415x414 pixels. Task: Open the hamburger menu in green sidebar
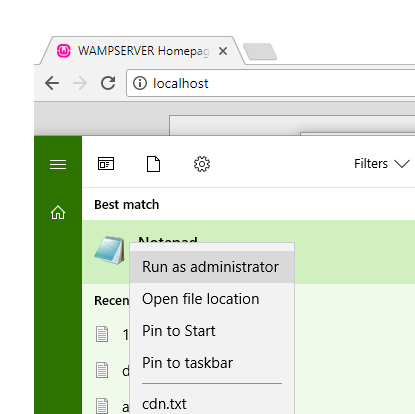tap(58, 164)
